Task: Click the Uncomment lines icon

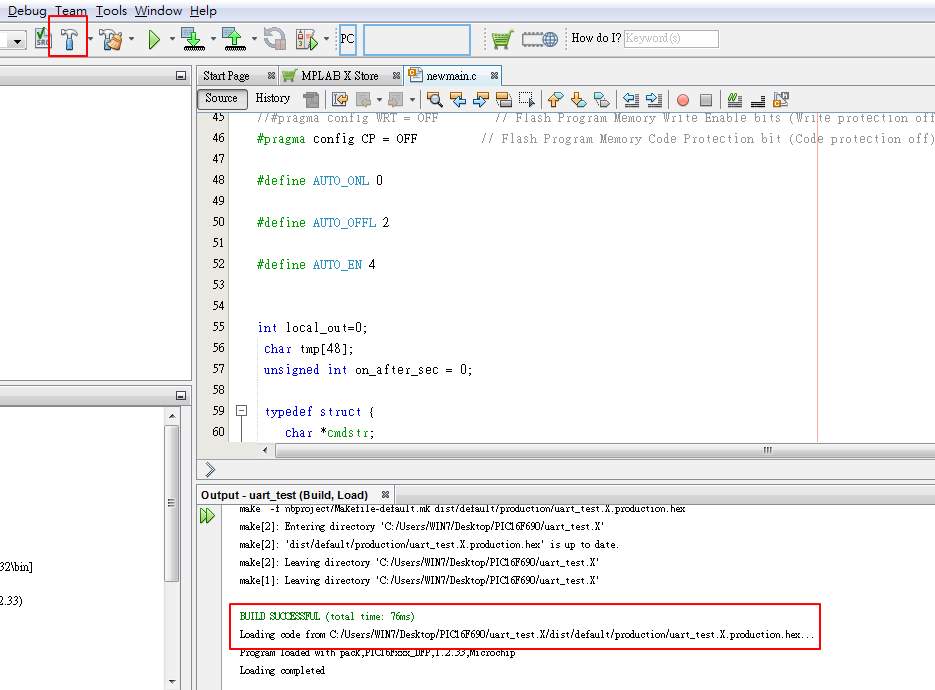Action: pyautogui.click(x=758, y=100)
